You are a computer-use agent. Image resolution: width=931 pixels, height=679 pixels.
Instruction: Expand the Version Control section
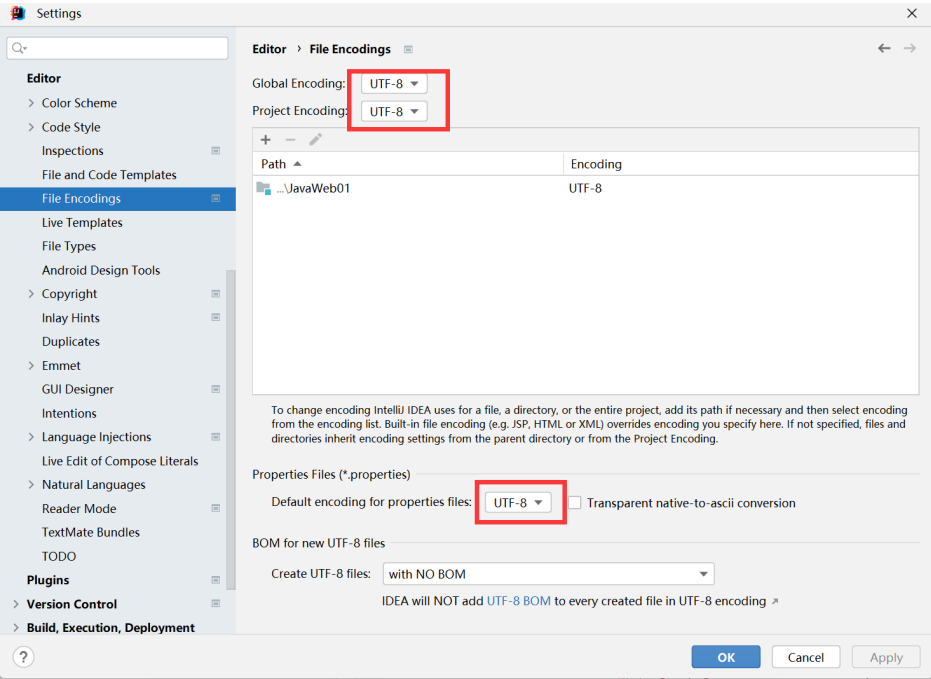click(16, 604)
